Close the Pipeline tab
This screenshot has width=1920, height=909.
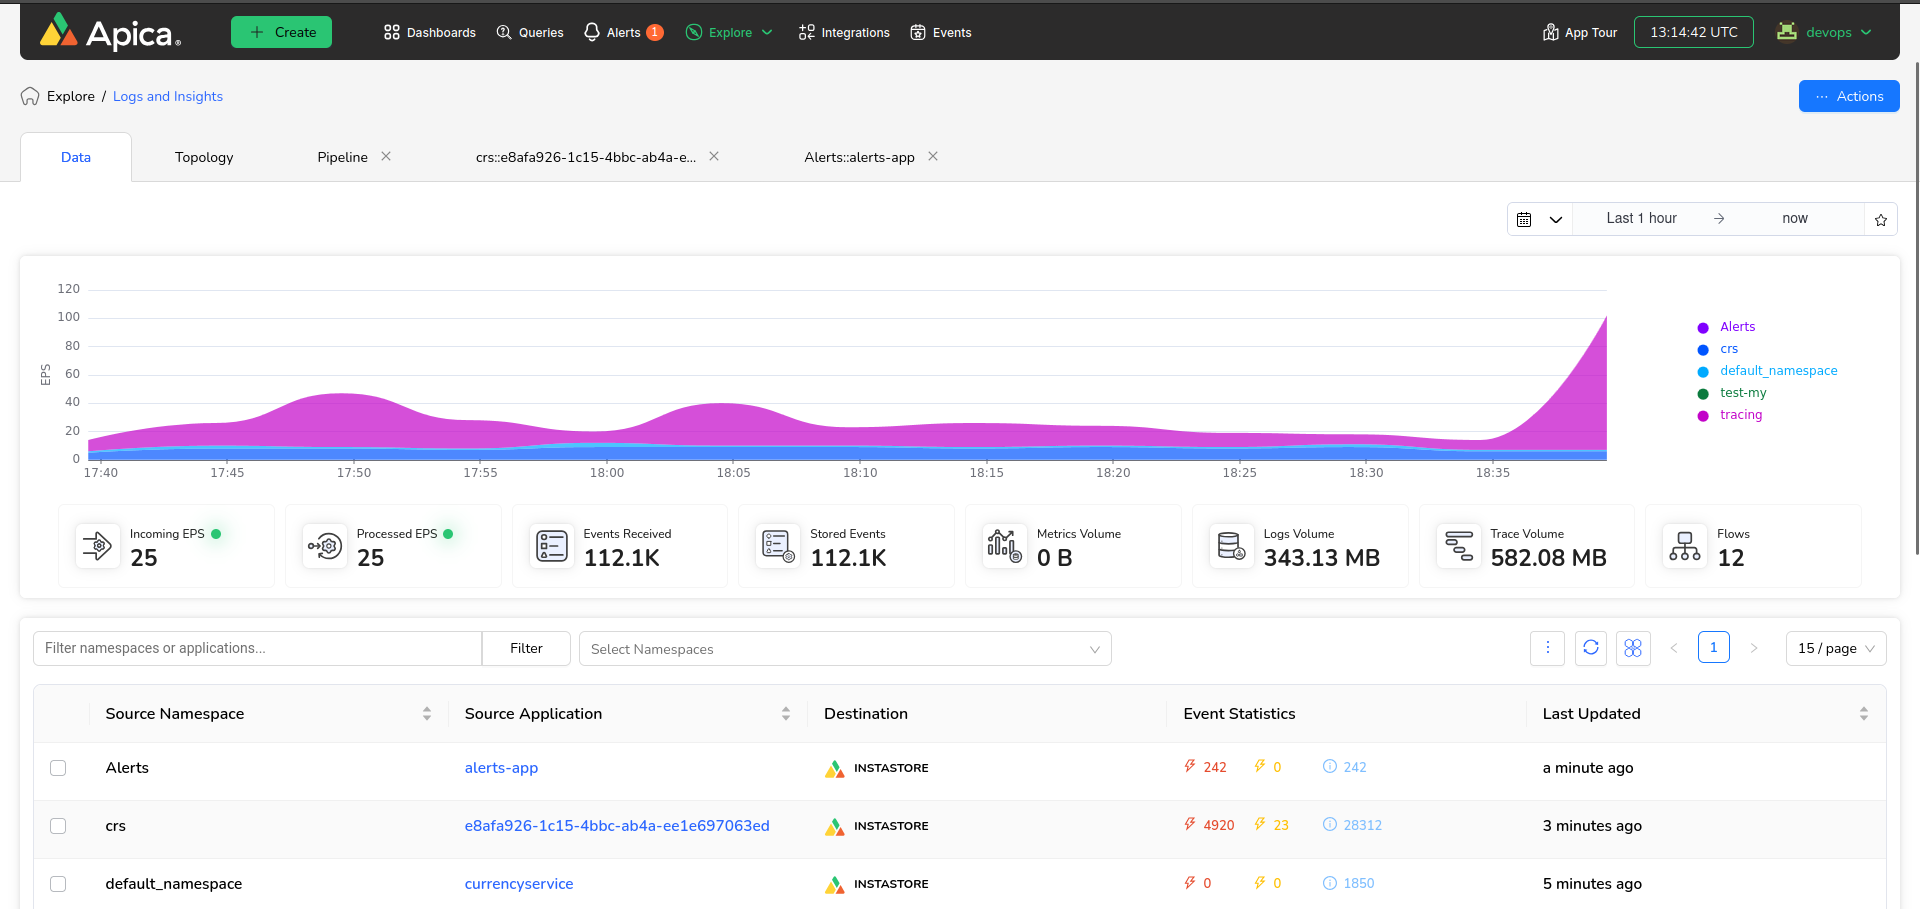[386, 157]
